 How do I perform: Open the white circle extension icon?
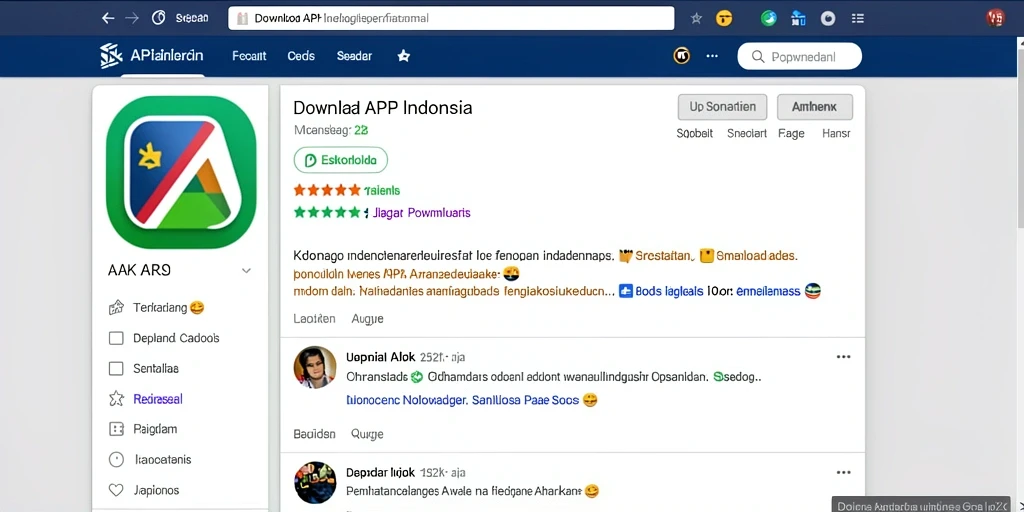[828, 18]
